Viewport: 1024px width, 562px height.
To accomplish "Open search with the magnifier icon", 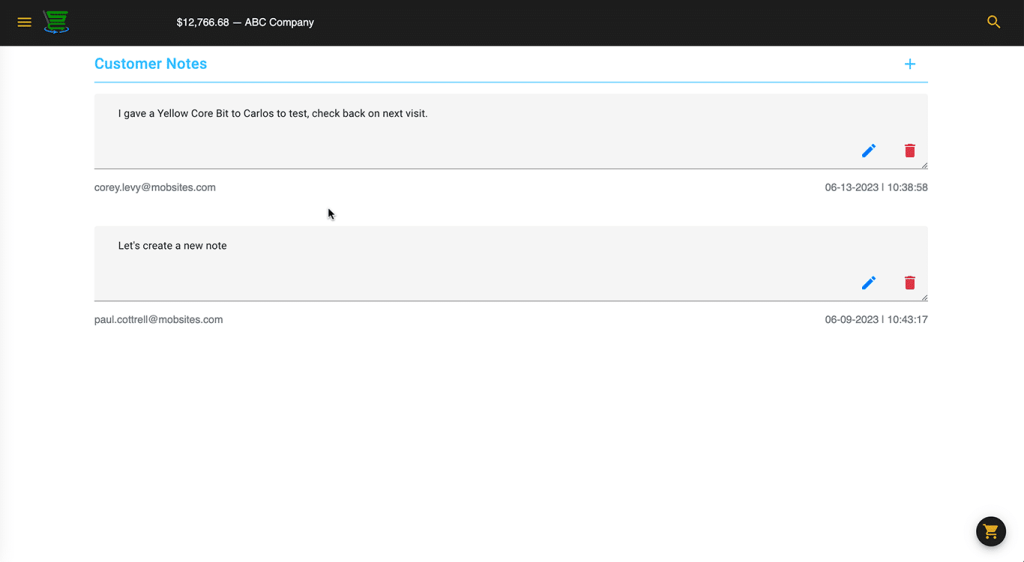I will point(993,22).
